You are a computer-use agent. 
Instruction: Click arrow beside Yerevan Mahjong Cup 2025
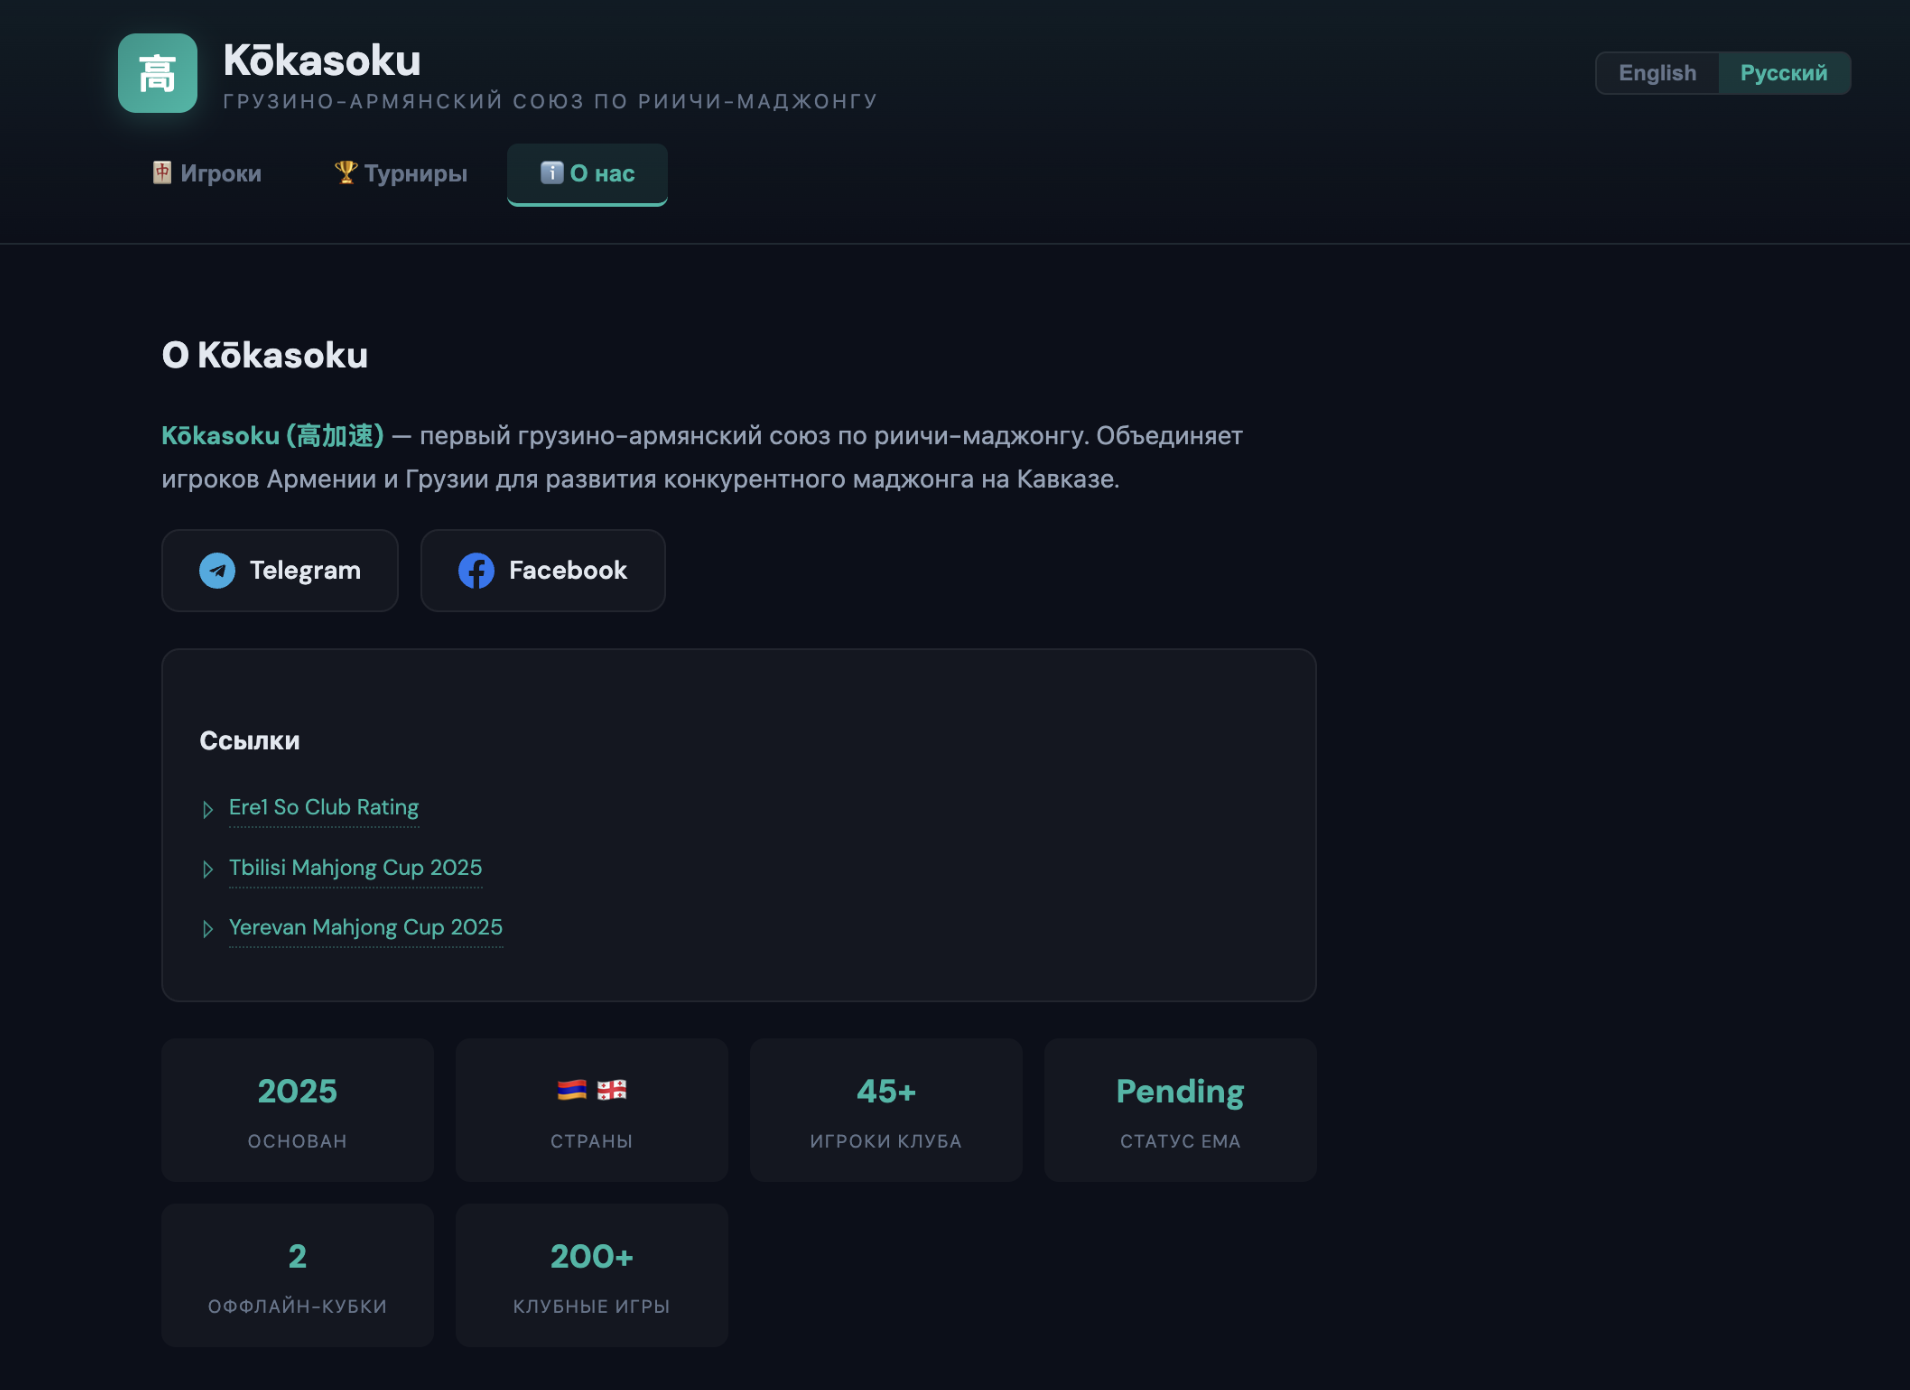pyautogui.click(x=208, y=929)
